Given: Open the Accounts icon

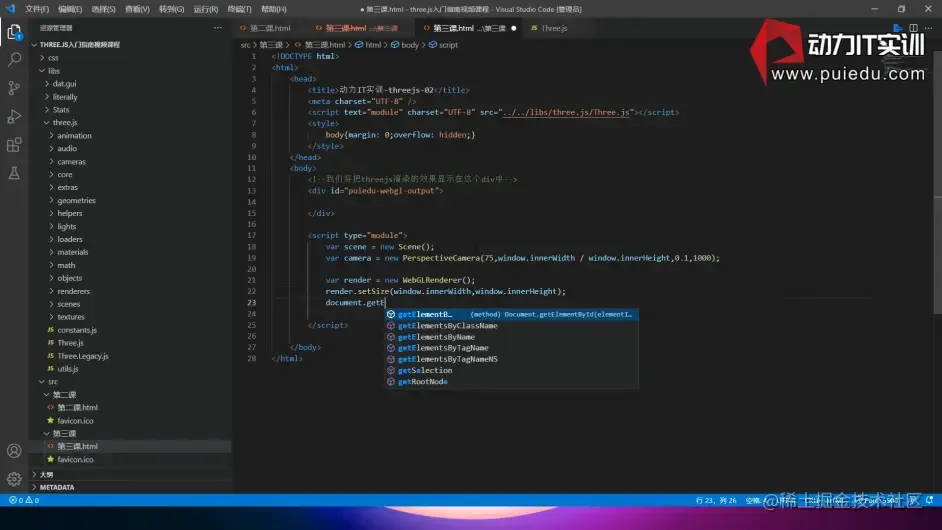Looking at the screenshot, I should [14, 451].
